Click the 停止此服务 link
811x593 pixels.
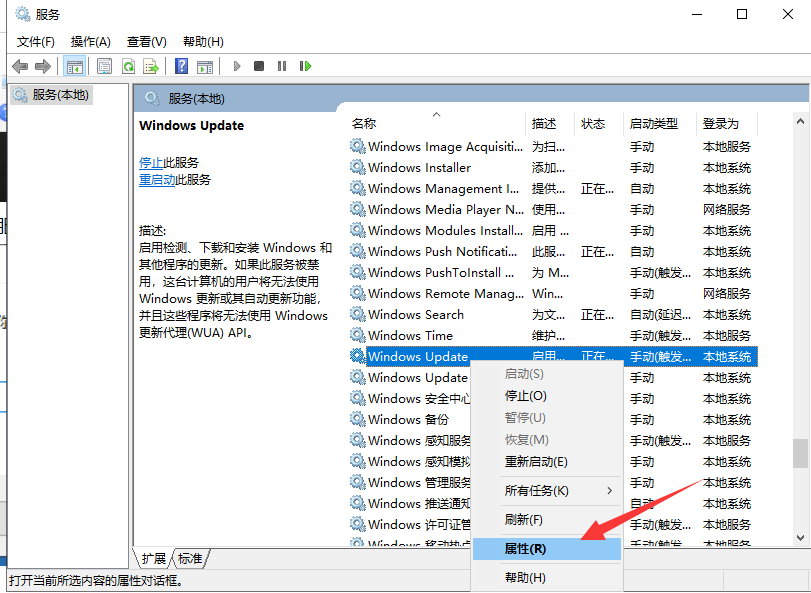click(167, 162)
